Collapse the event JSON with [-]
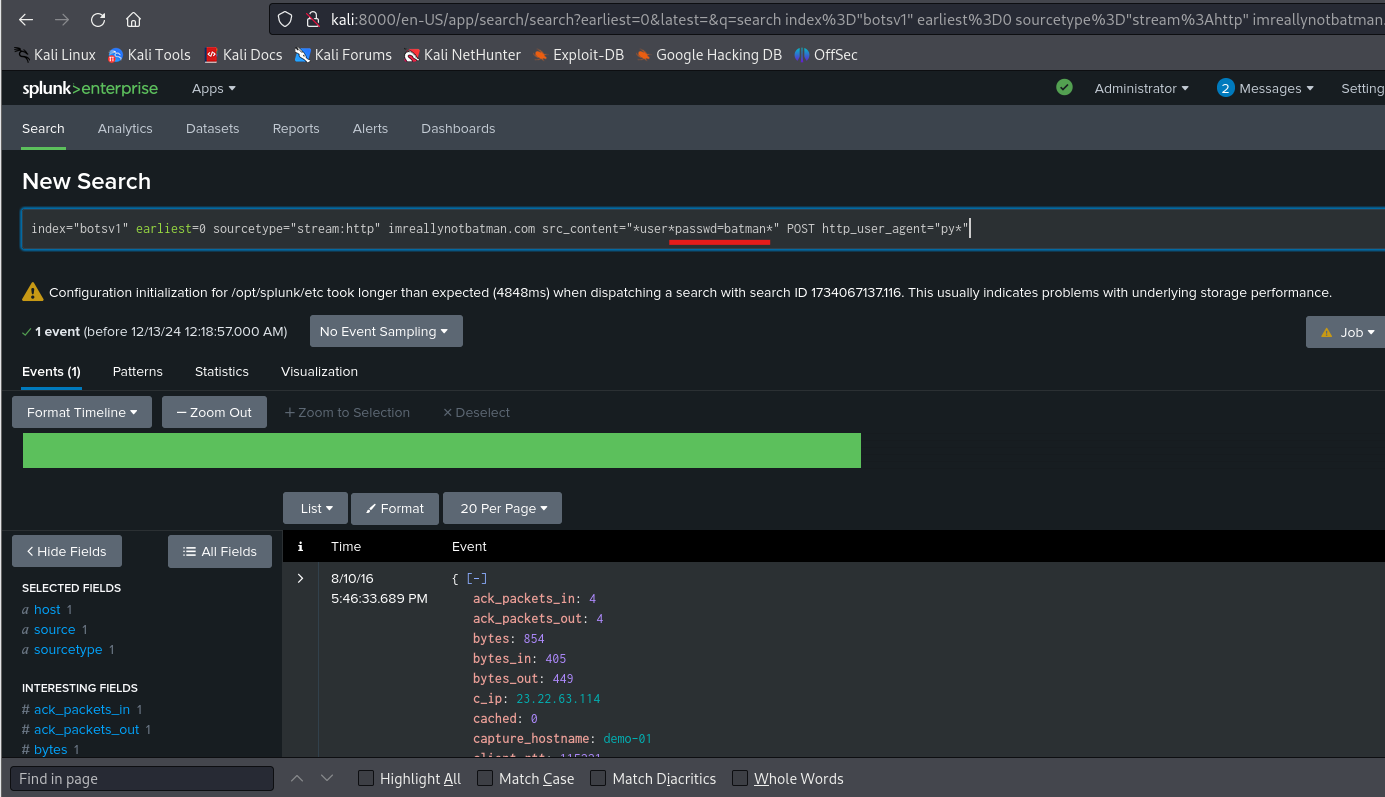 [476, 578]
